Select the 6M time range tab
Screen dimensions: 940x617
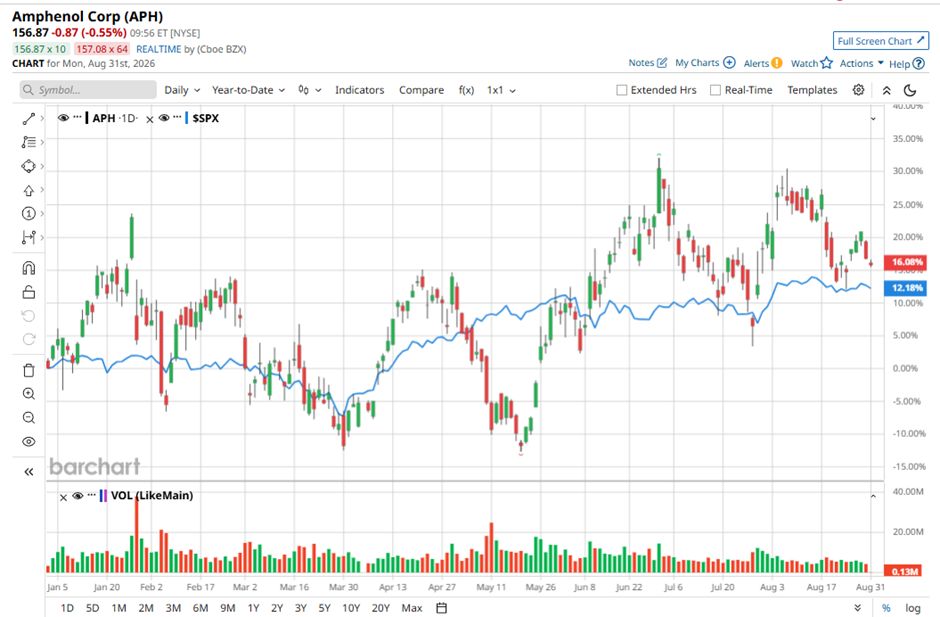click(x=200, y=608)
